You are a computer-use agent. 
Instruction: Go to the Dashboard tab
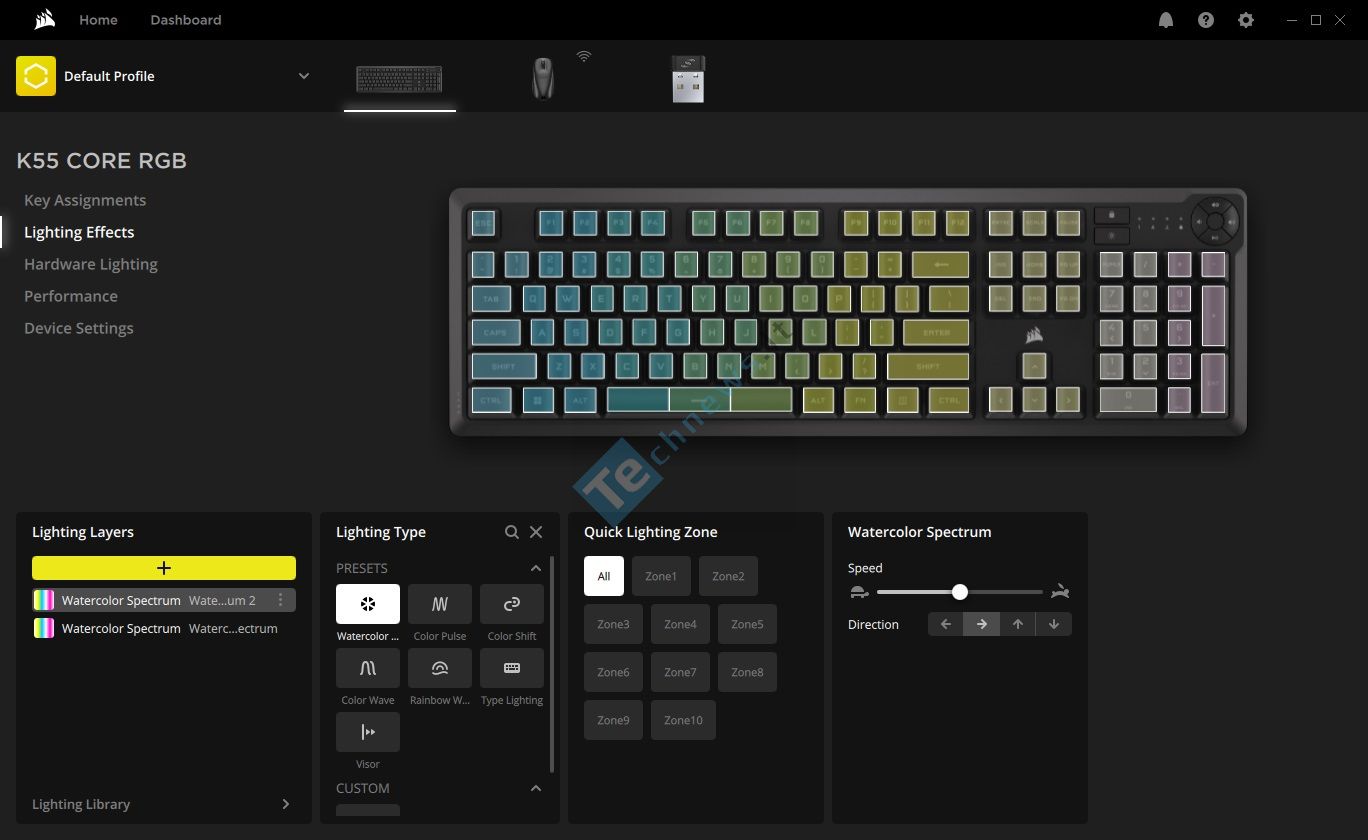point(186,20)
